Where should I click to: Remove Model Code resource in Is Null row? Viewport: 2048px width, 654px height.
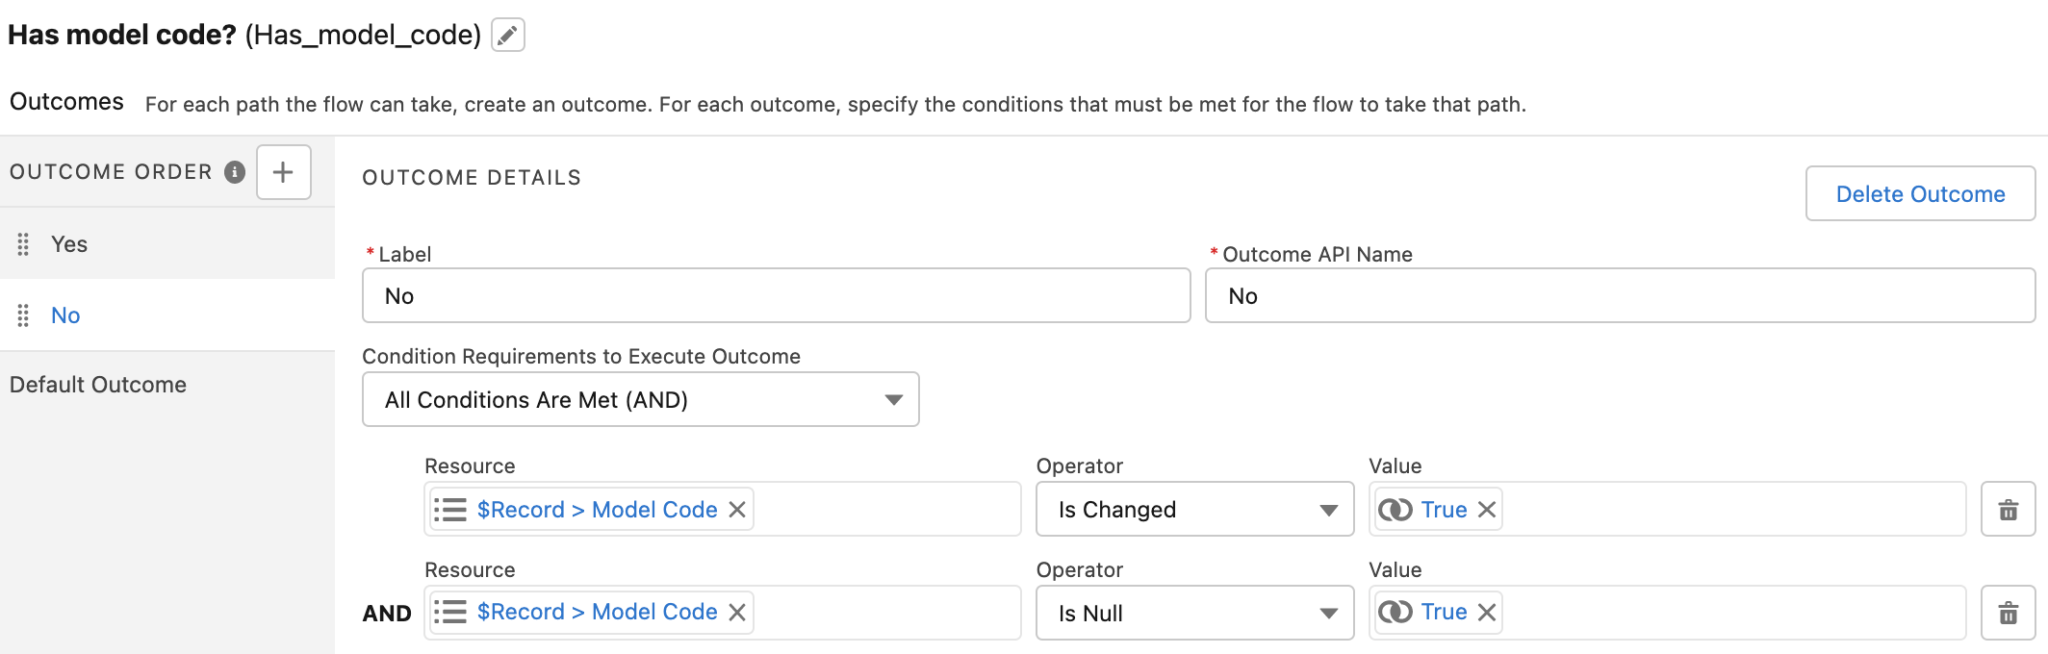737,612
